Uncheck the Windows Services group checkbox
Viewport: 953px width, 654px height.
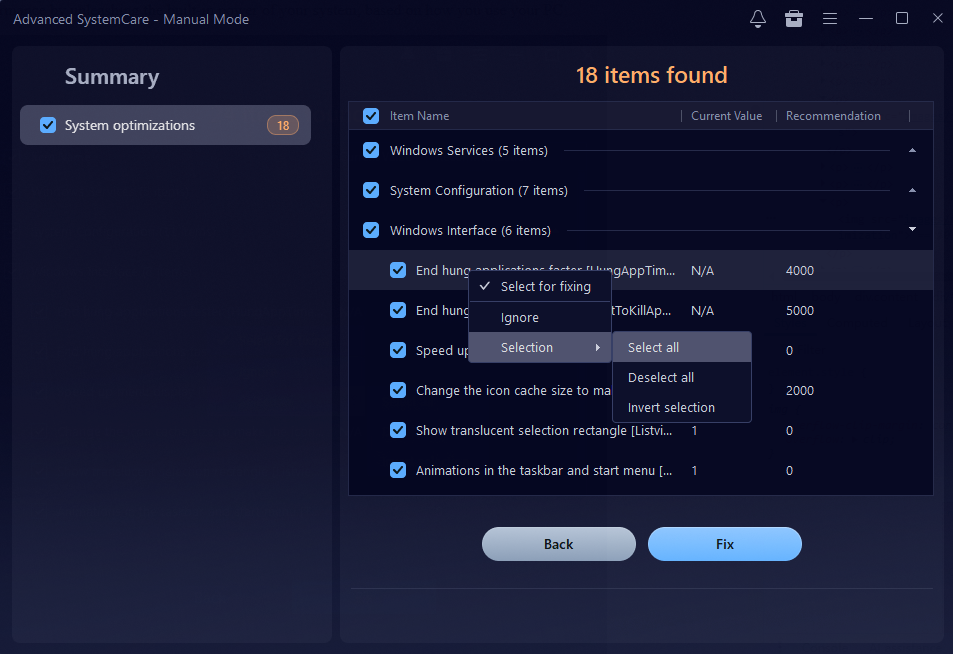[x=371, y=150]
